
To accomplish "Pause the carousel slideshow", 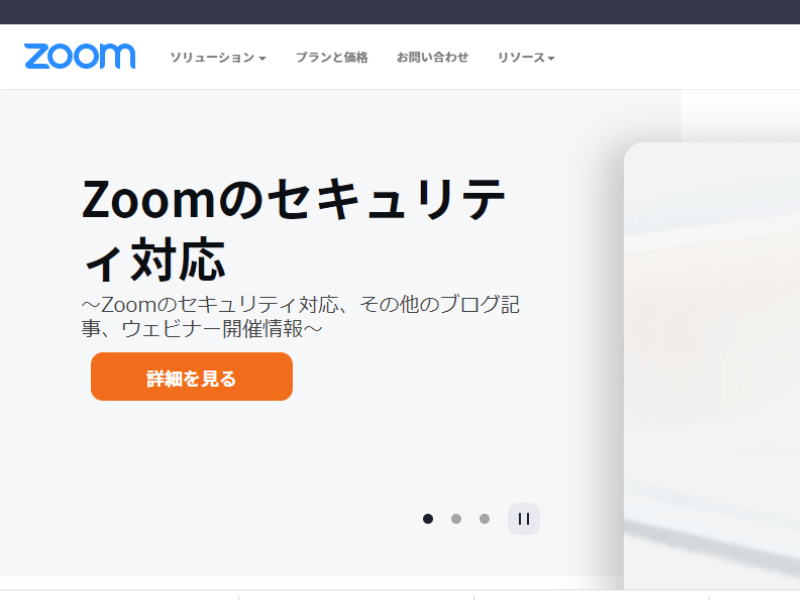I will click(x=523, y=519).
